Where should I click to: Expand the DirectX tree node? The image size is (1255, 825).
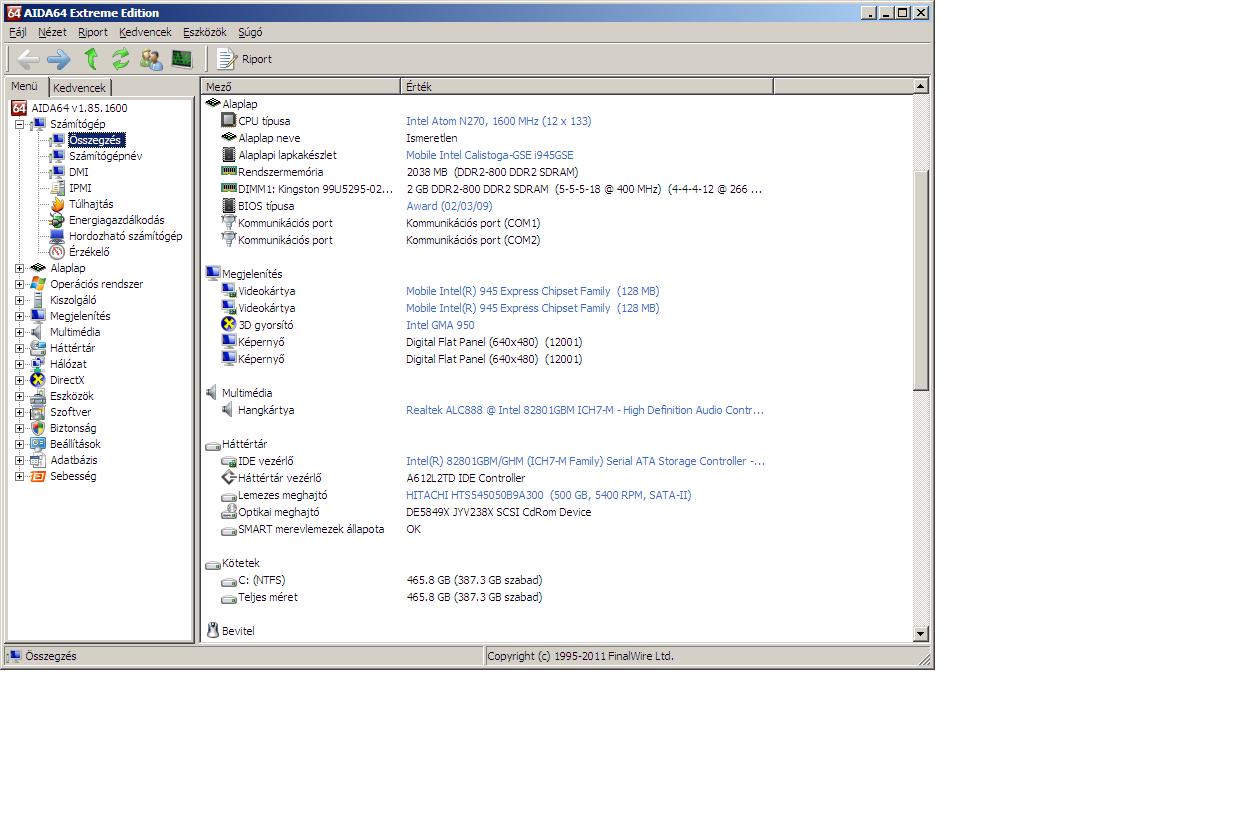coord(19,380)
